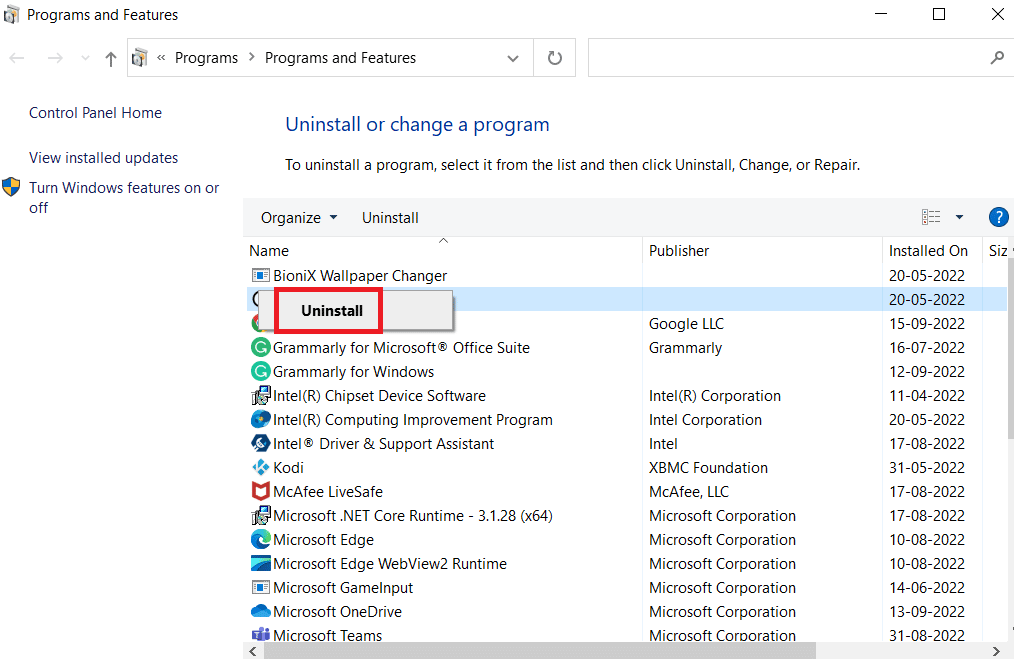Maximize the Programs and Features window
1014x659 pixels.
pos(939,14)
